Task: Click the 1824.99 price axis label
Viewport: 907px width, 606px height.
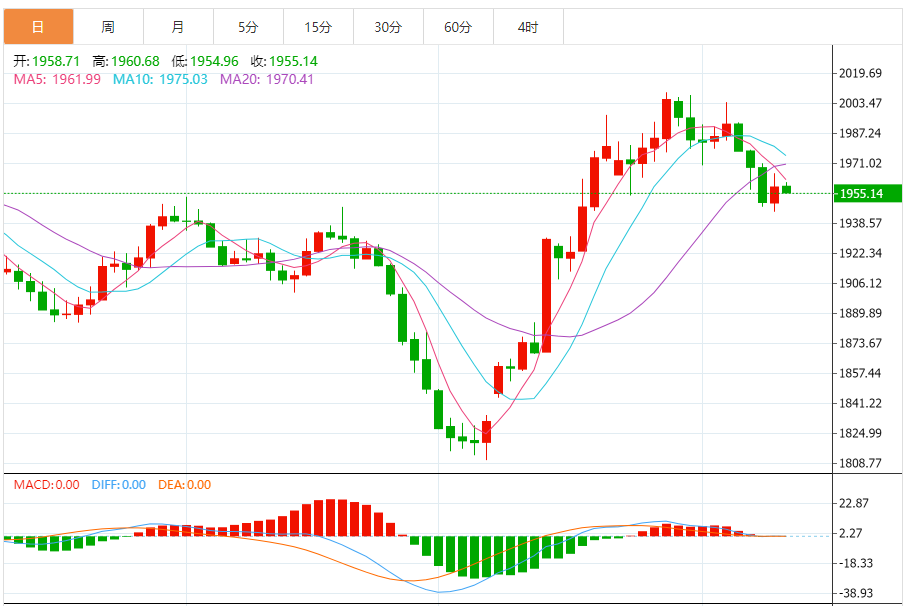Action: coord(860,434)
